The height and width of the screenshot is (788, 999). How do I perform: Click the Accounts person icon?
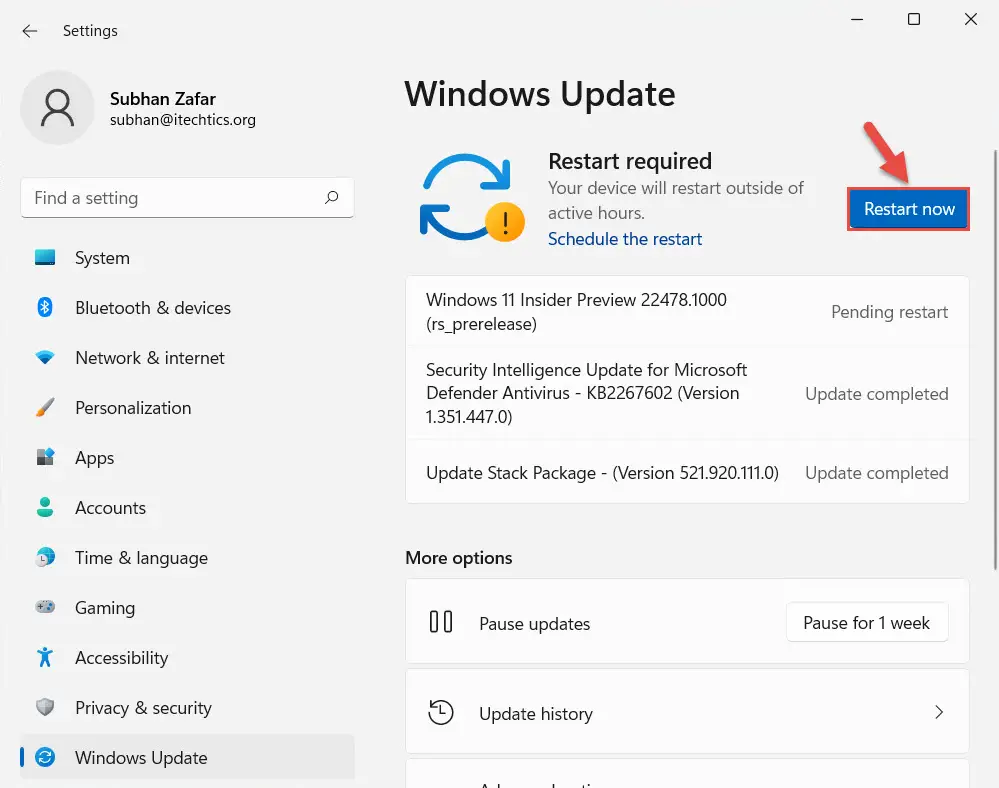45,507
